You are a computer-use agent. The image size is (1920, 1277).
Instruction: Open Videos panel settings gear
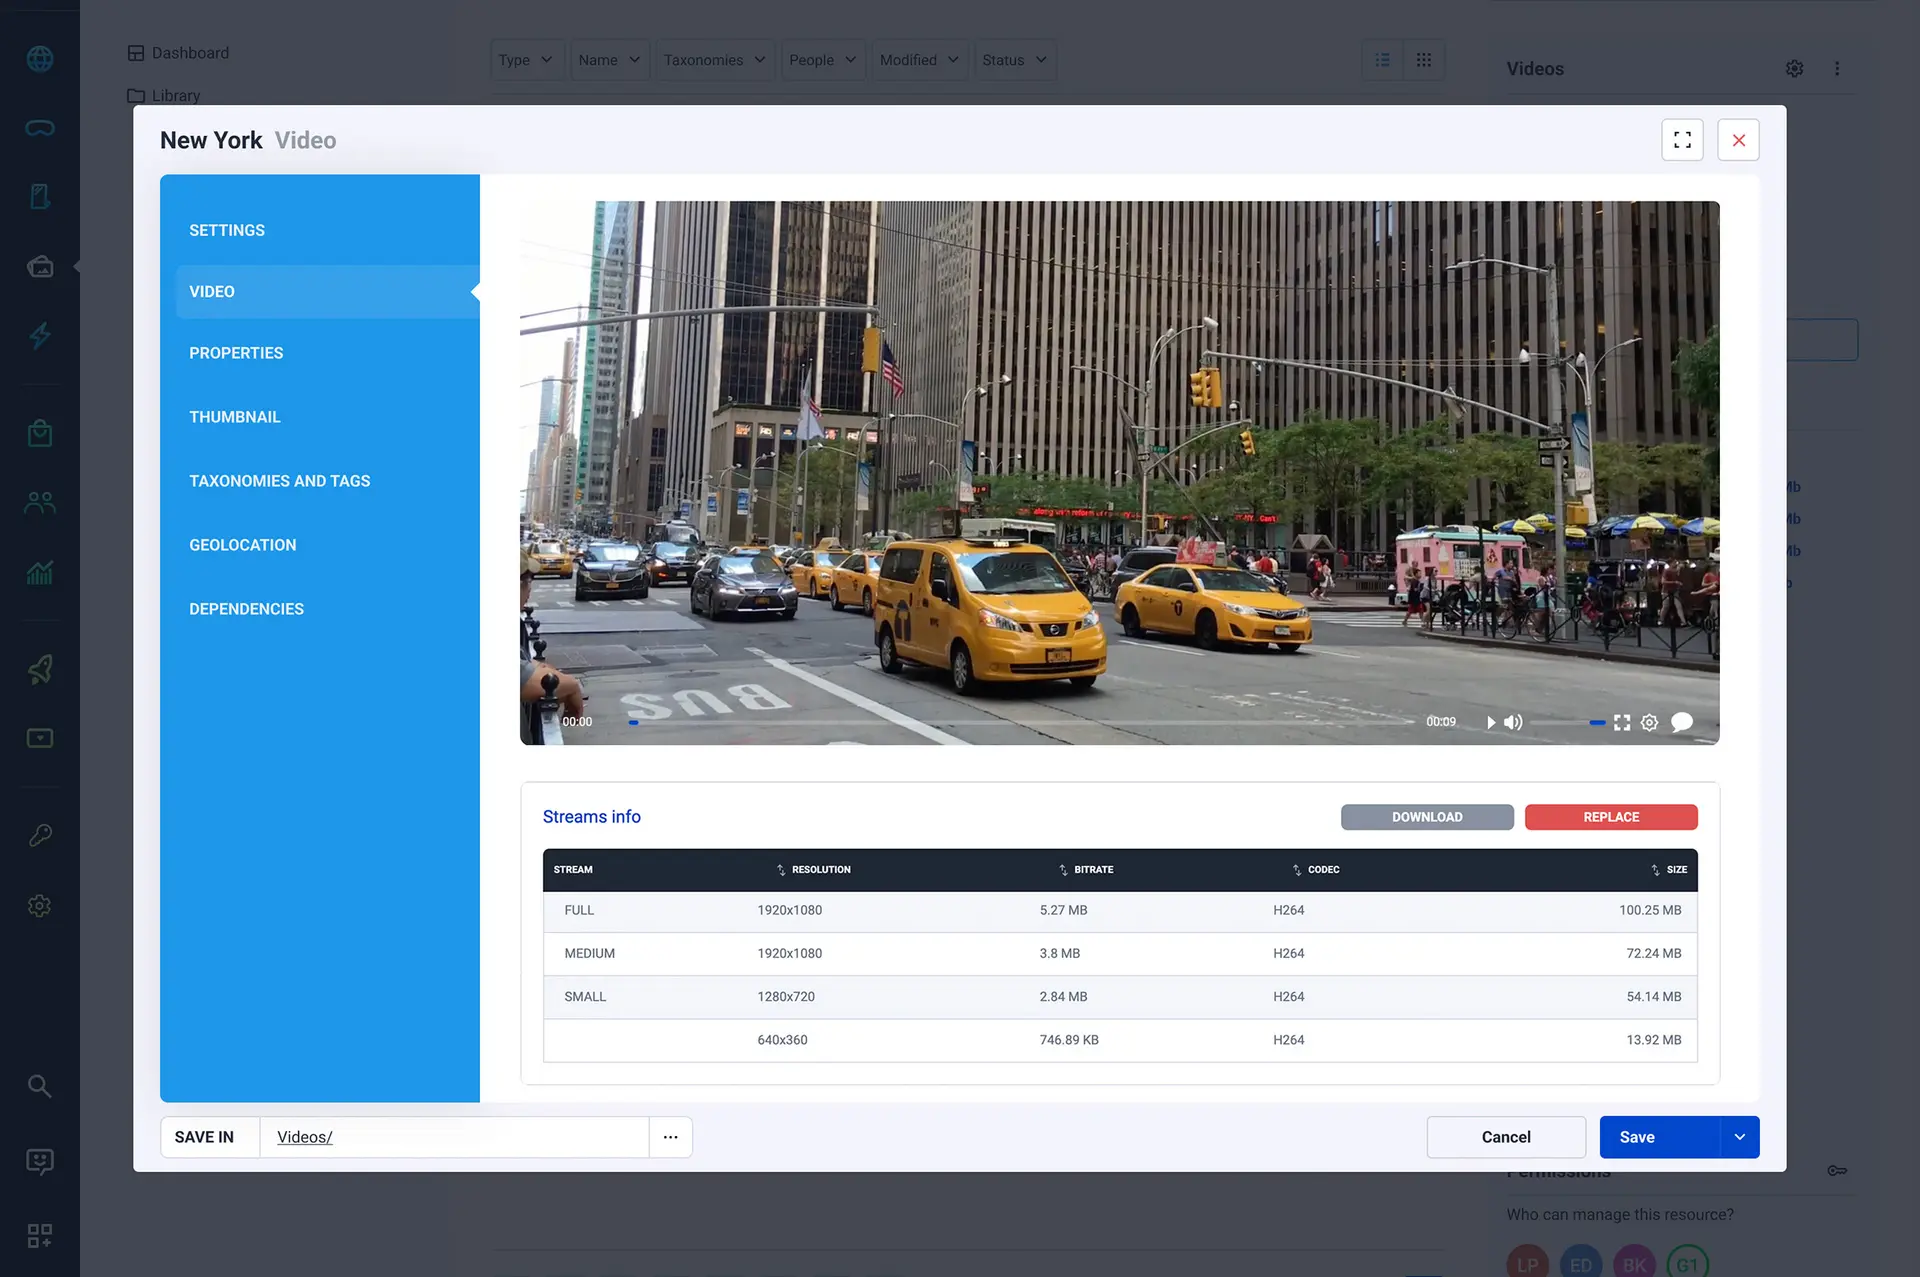(x=1795, y=69)
